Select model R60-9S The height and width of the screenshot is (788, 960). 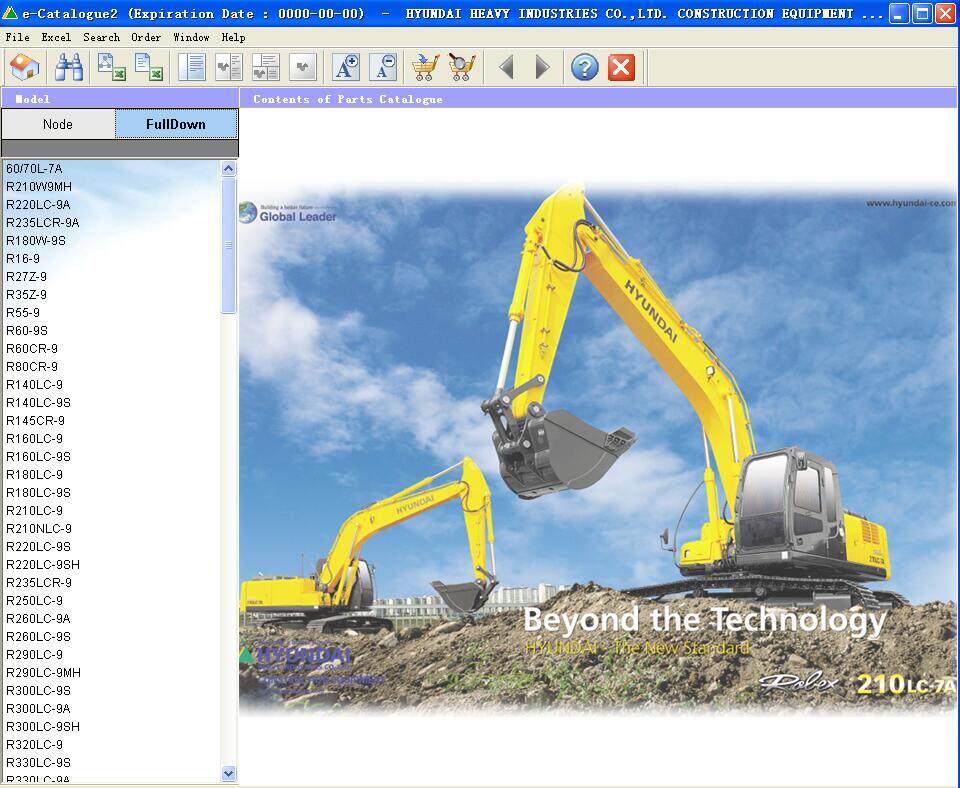tap(27, 331)
